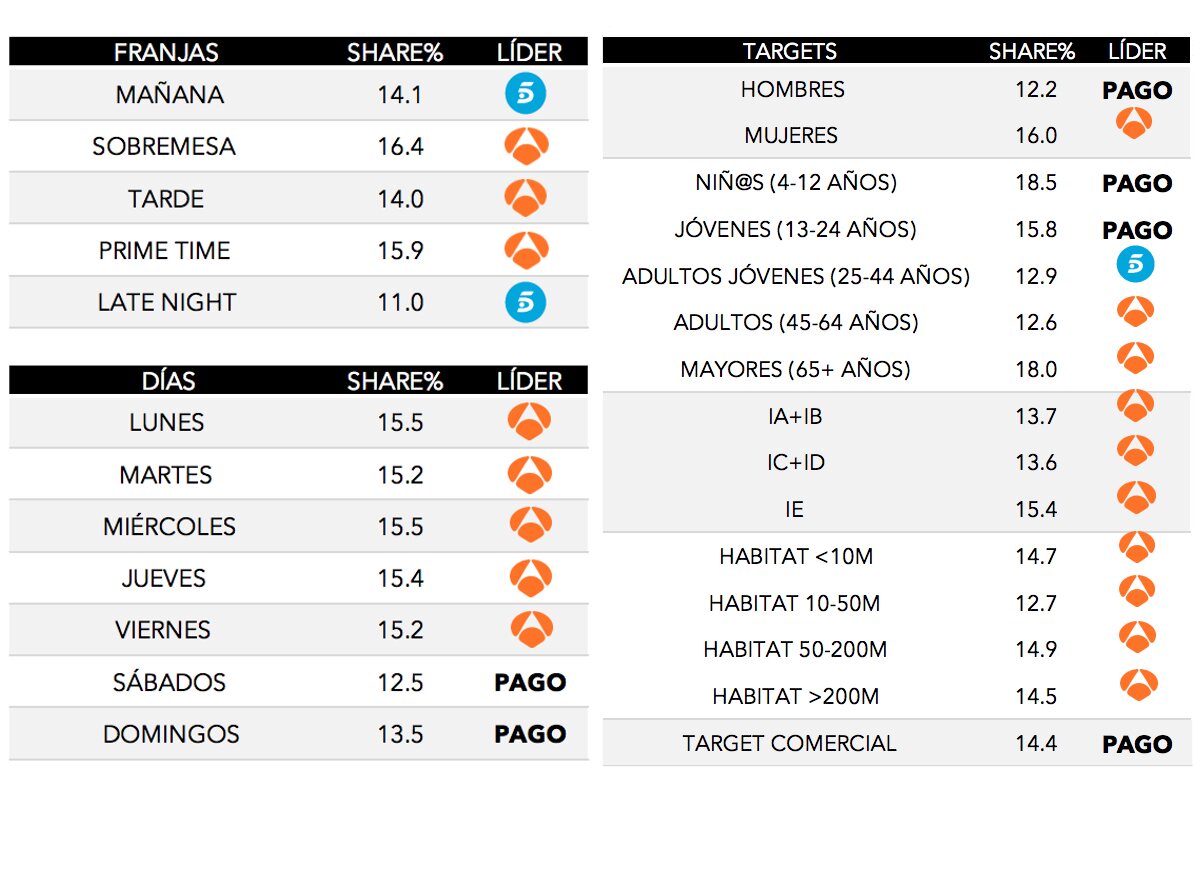The image size is (1200, 870).
Task: Click the PAGO label in the SÁBADOS row
Action: 530,683
